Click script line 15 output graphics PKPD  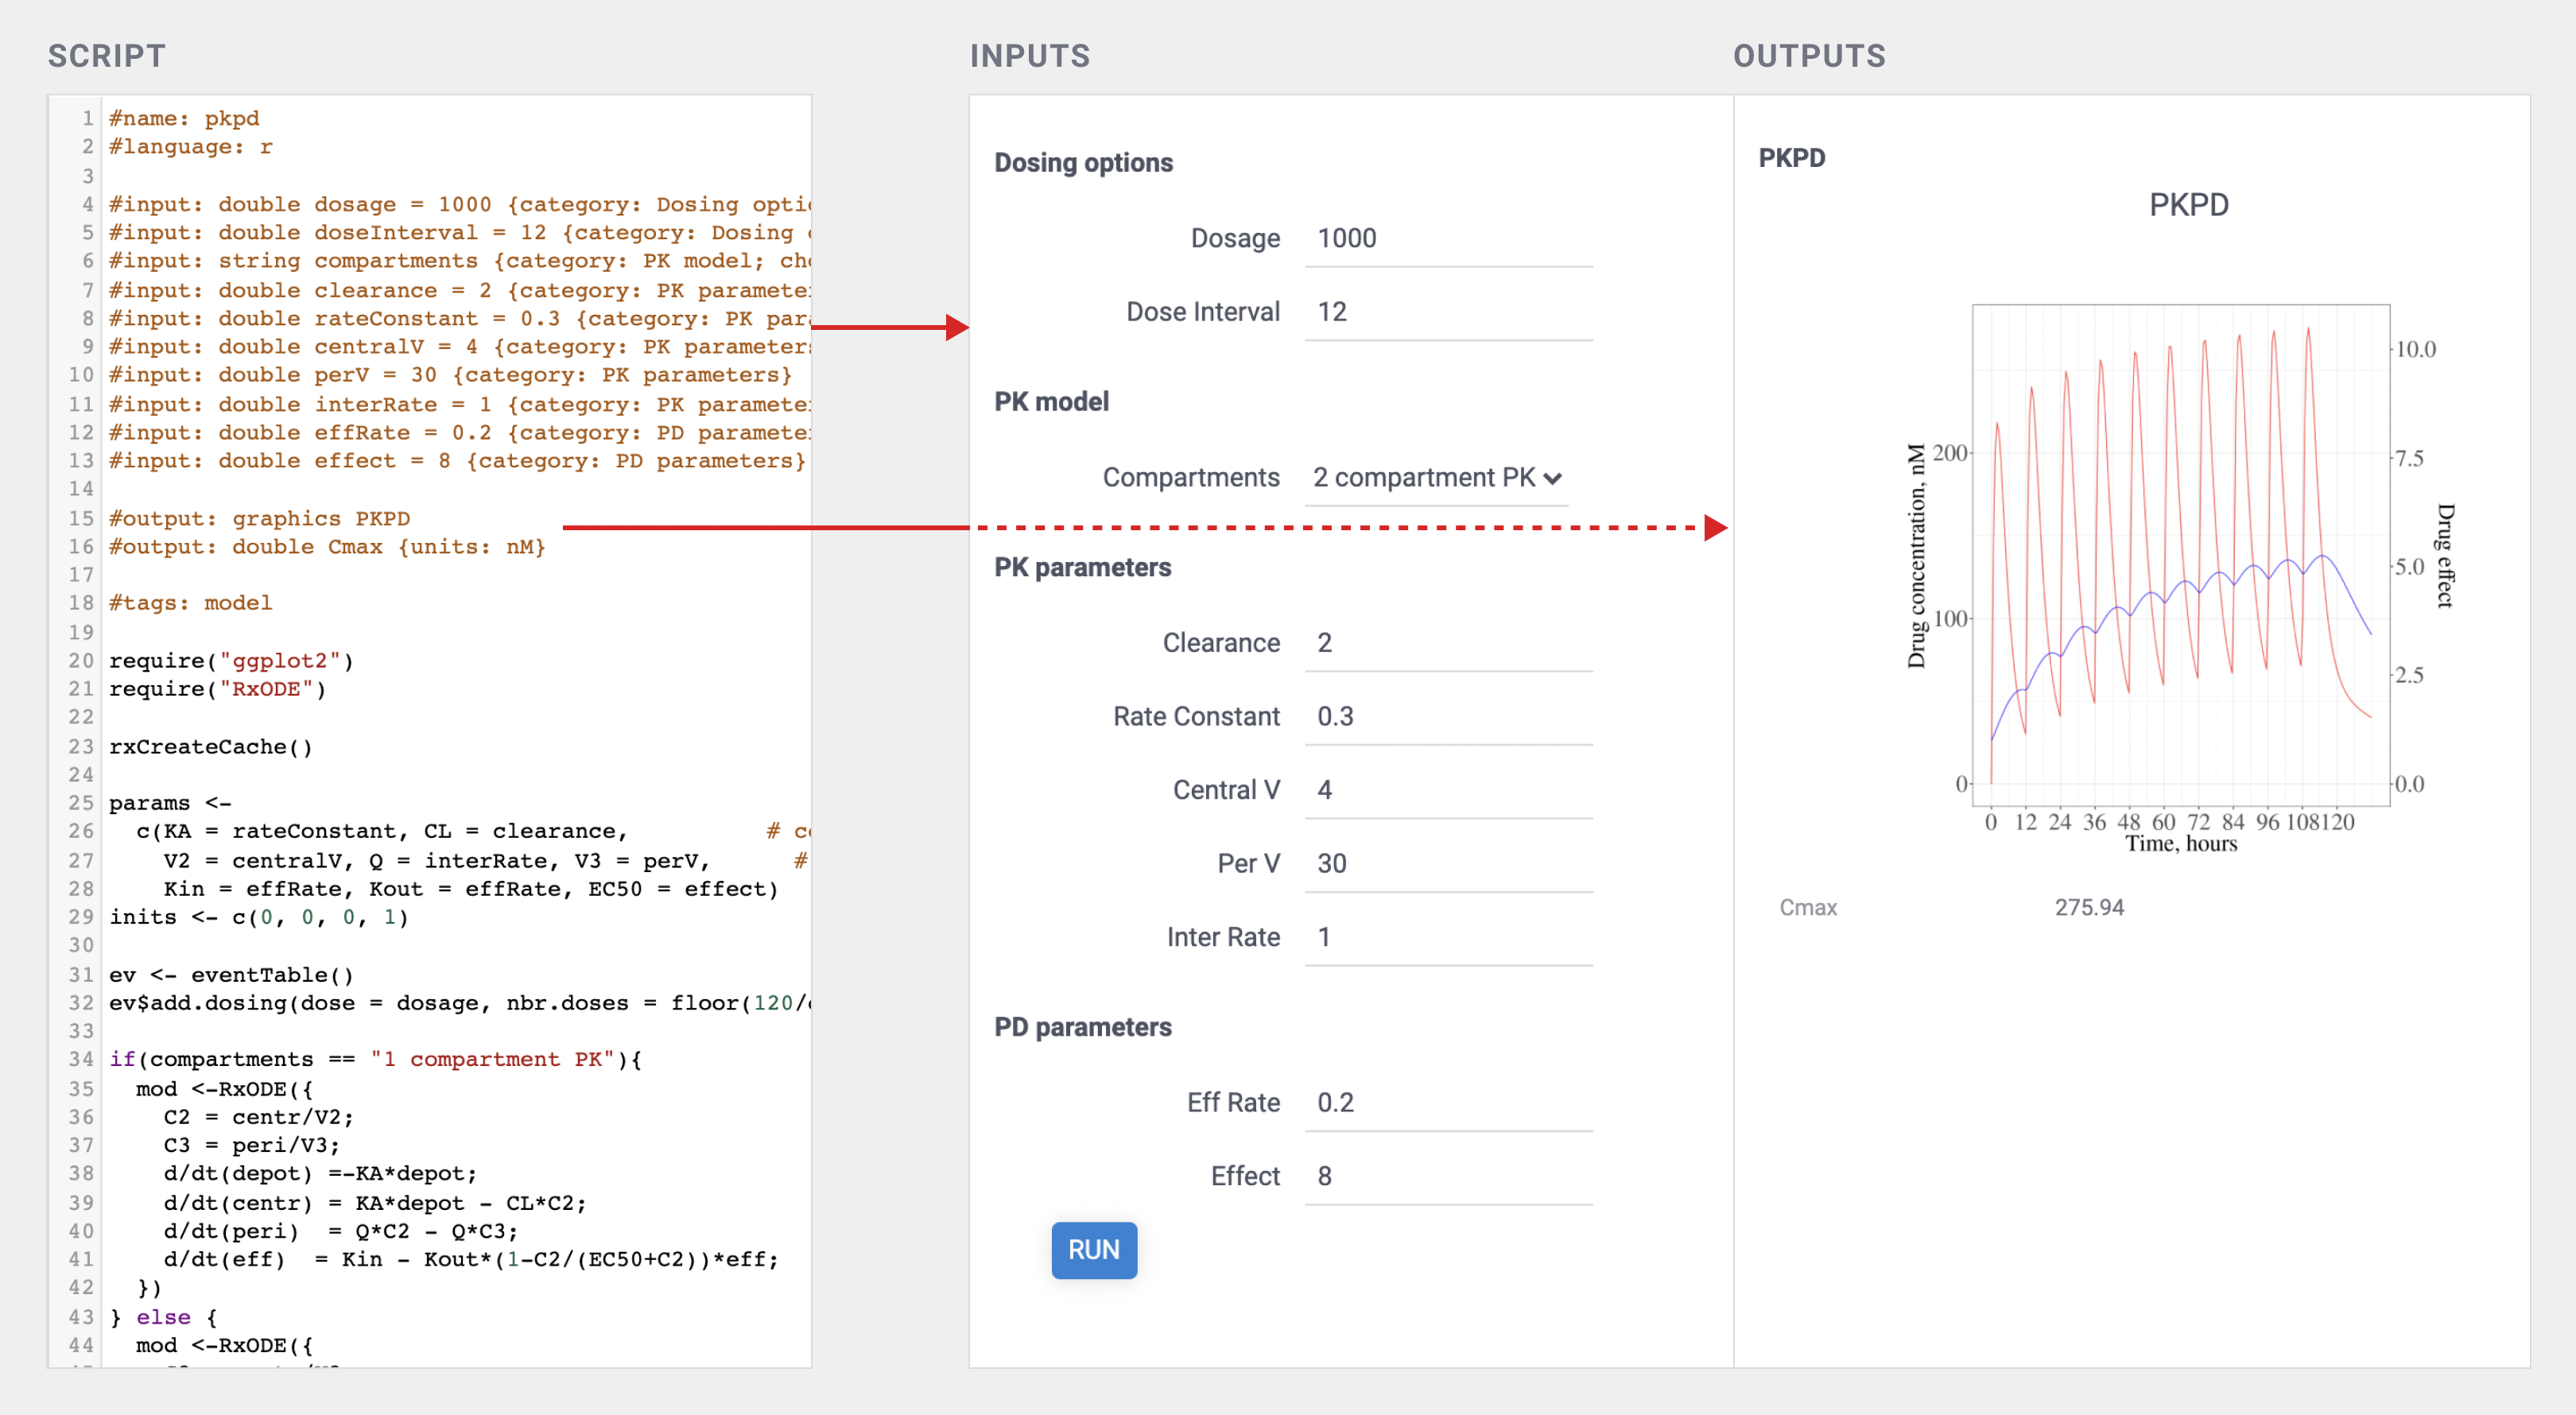point(260,518)
